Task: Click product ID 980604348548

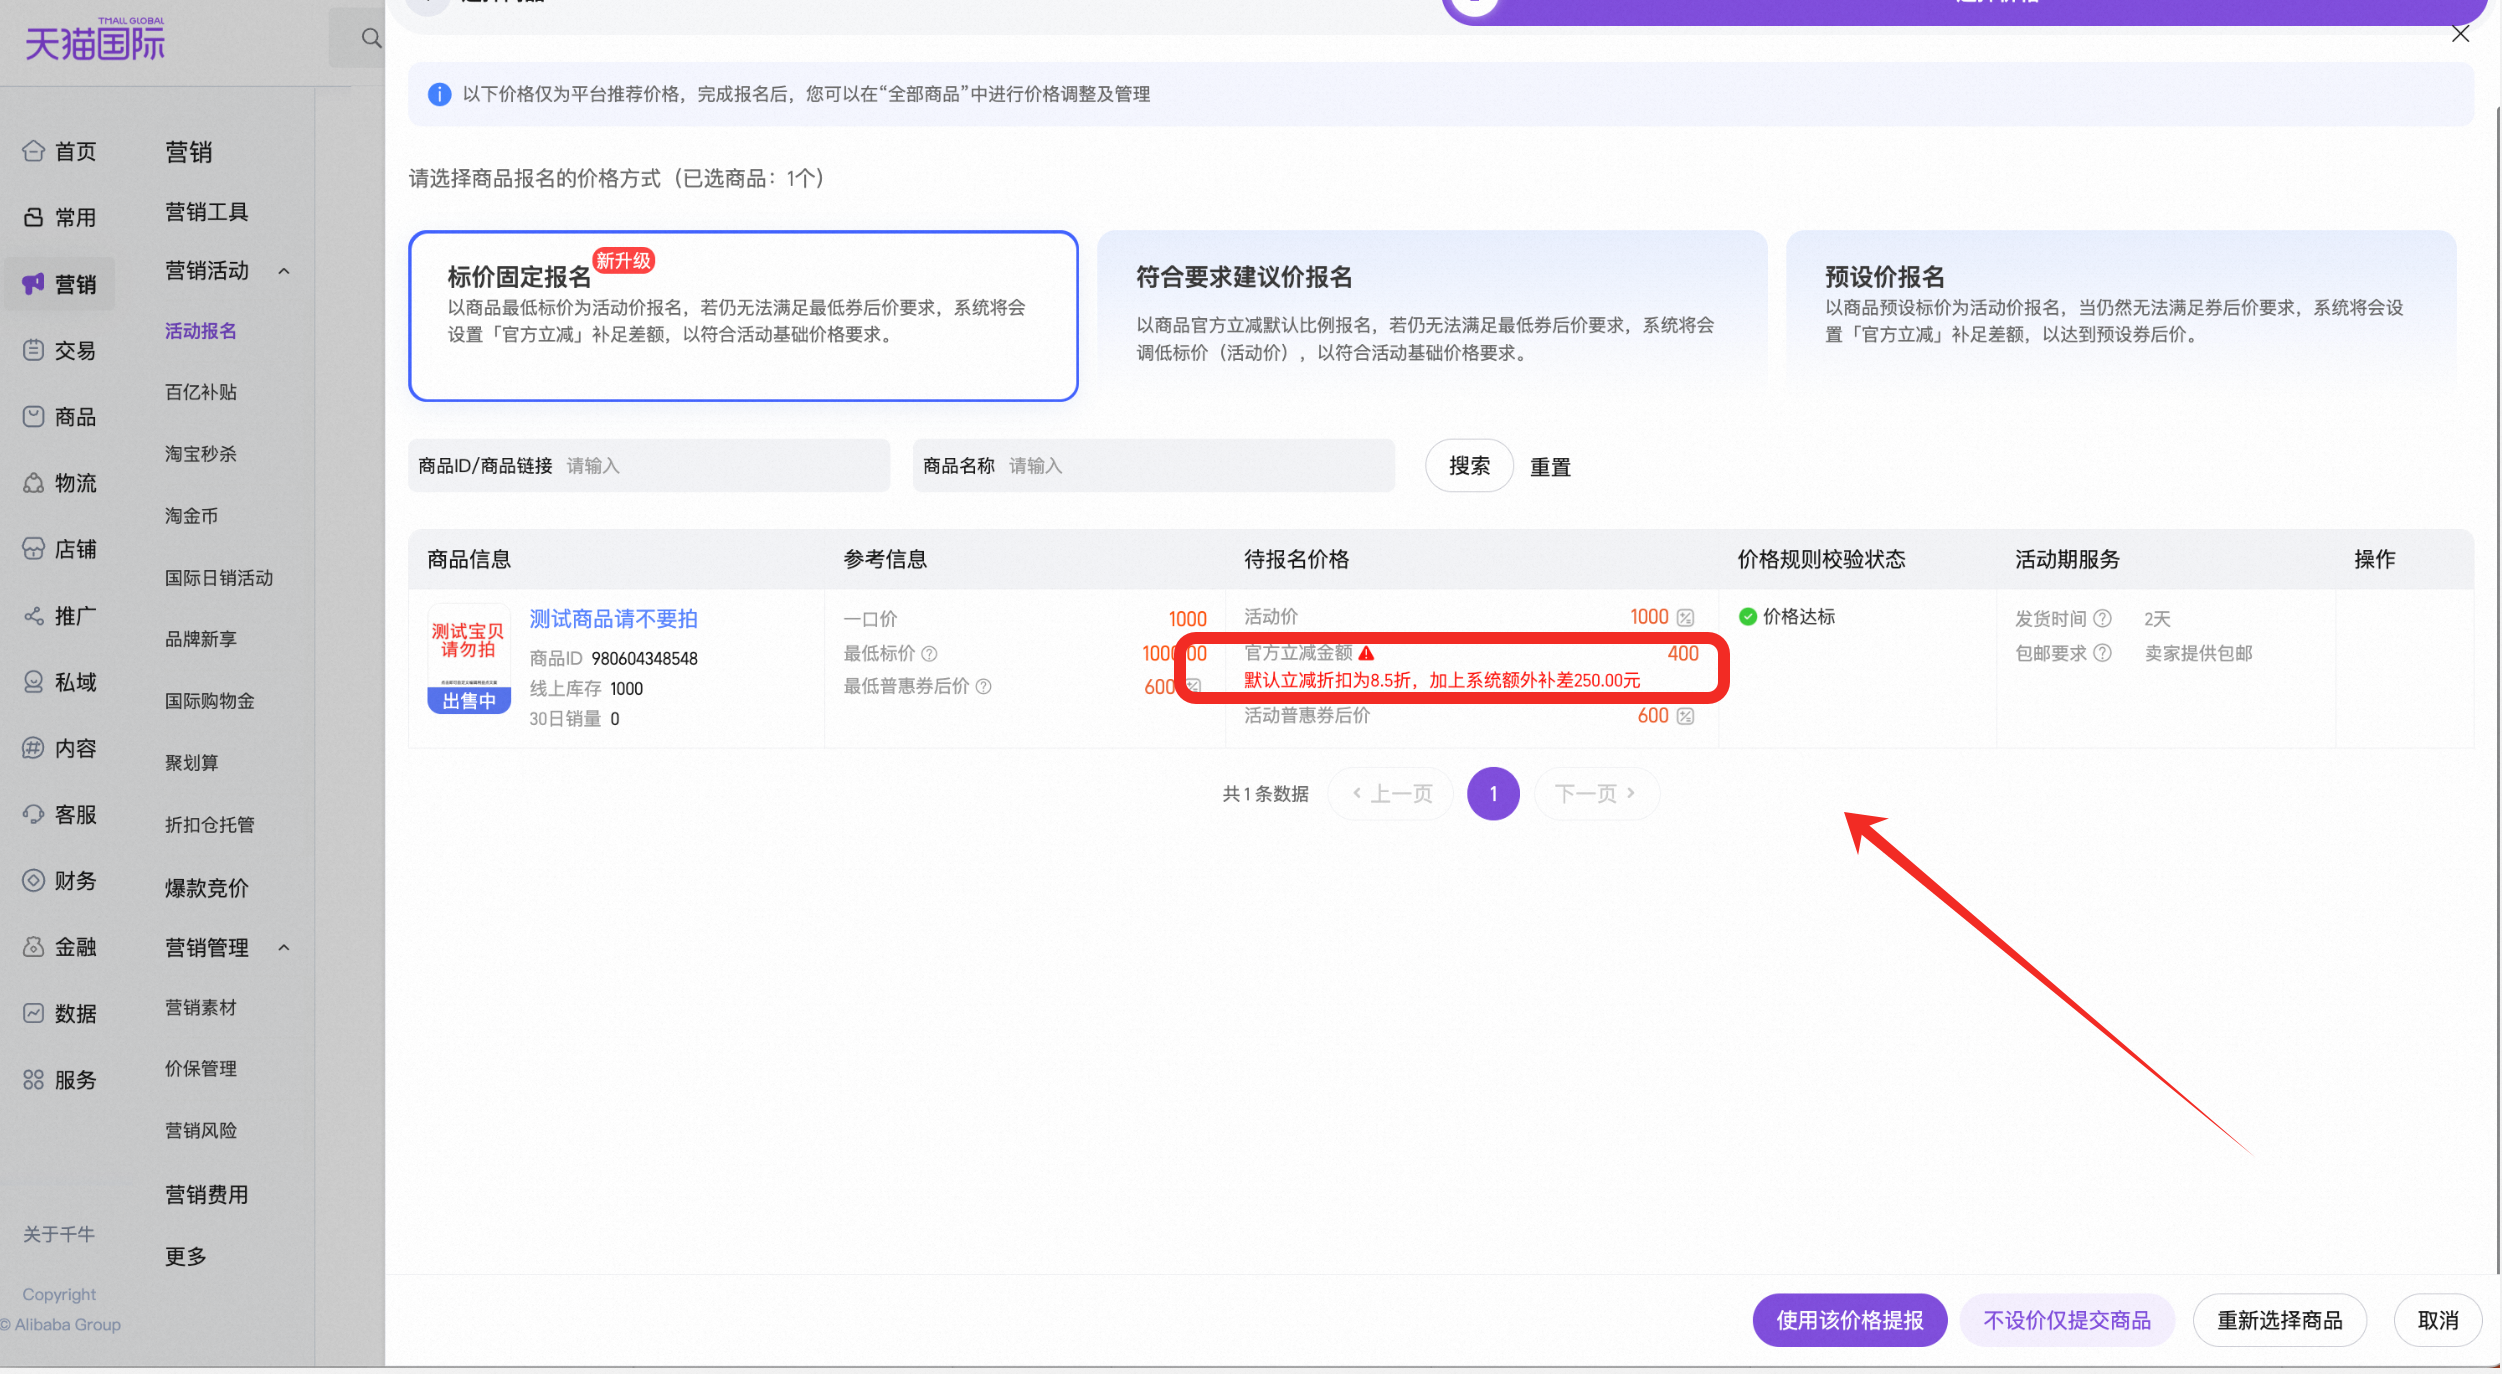Action: (x=645, y=659)
